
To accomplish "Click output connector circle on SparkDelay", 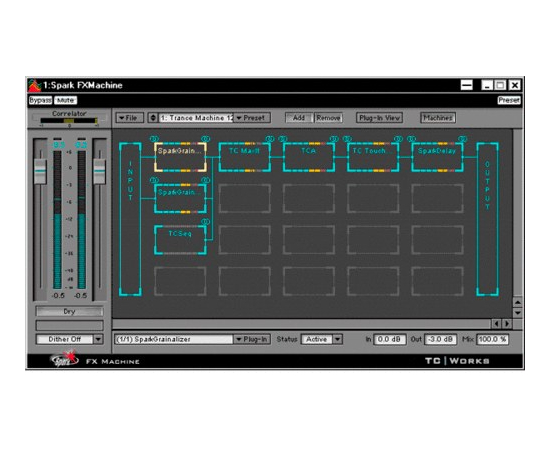I will click(x=463, y=139).
